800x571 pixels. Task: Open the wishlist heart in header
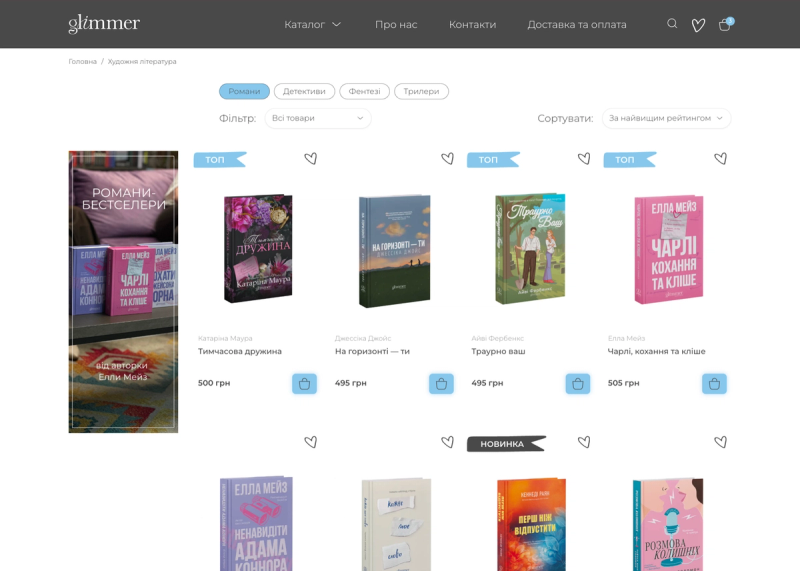[x=698, y=24]
